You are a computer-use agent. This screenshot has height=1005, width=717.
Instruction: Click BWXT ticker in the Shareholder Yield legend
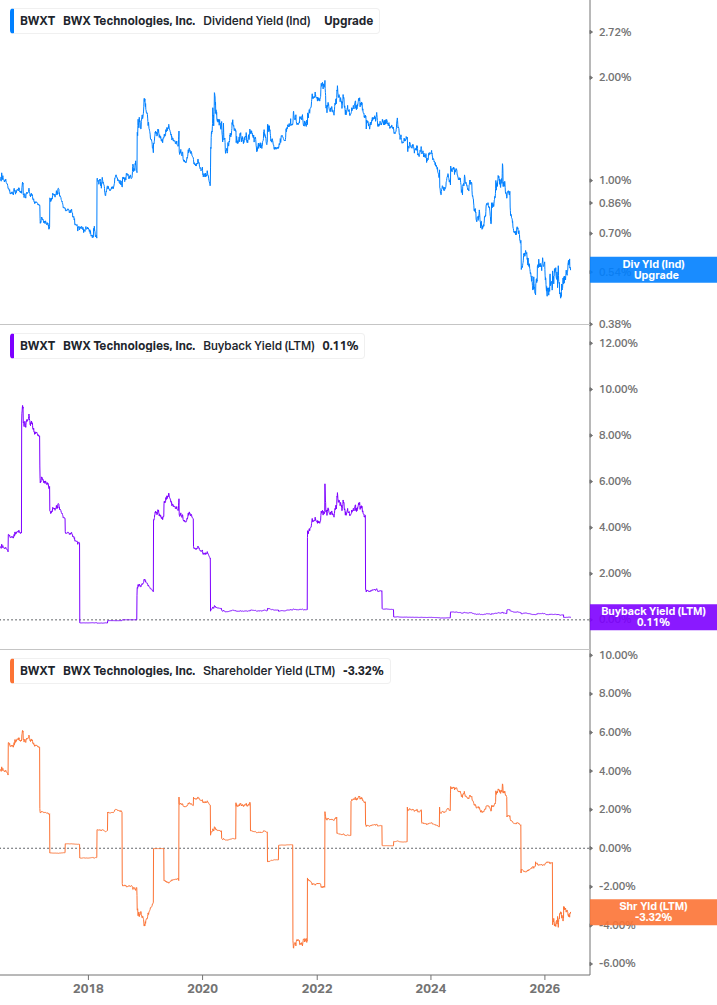37,670
